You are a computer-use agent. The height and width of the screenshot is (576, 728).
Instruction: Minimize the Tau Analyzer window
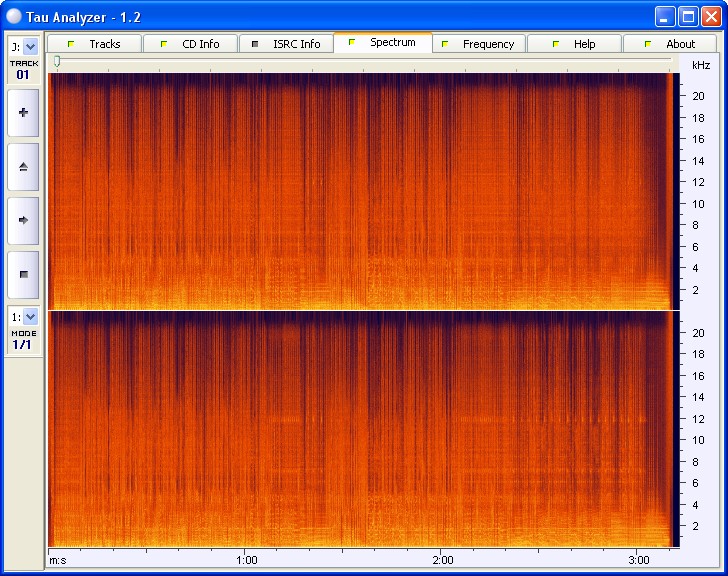(665, 16)
